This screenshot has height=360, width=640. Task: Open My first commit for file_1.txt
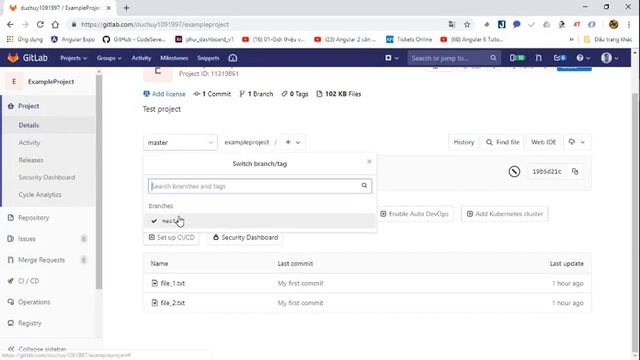(x=300, y=283)
